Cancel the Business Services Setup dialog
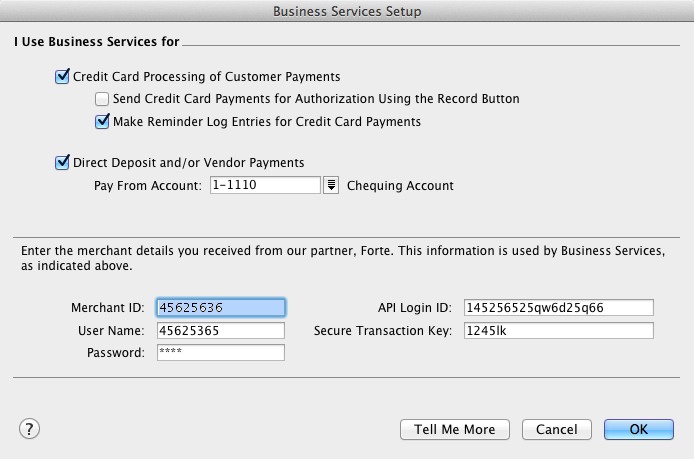Screen dimensions: 694x459 pos(556,429)
